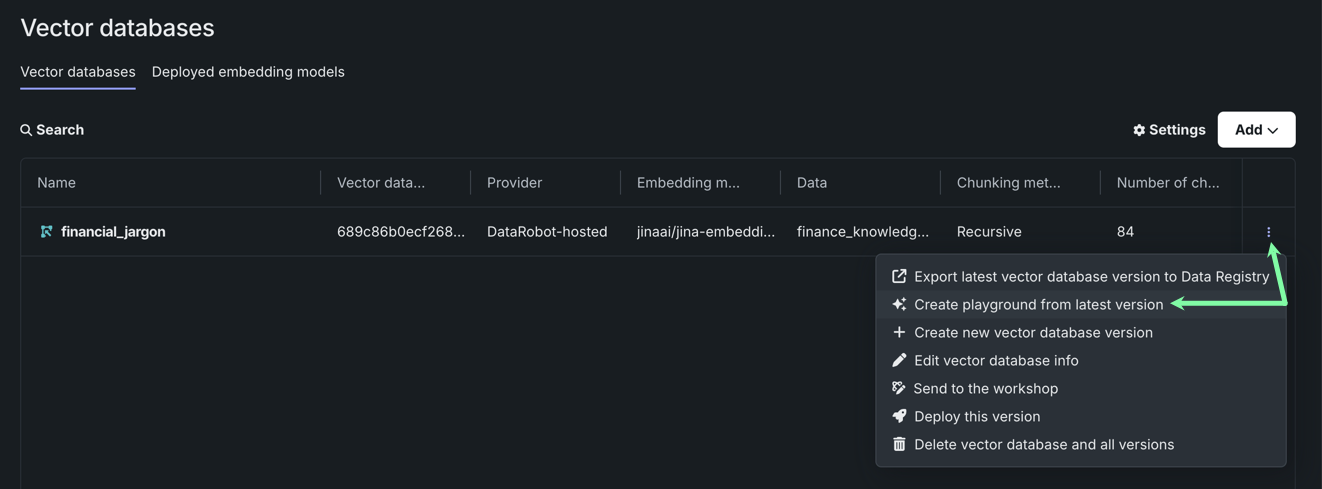Image resolution: width=1322 pixels, height=489 pixels.
Task: Click the trash delete icon
Action: (x=899, y=444)
